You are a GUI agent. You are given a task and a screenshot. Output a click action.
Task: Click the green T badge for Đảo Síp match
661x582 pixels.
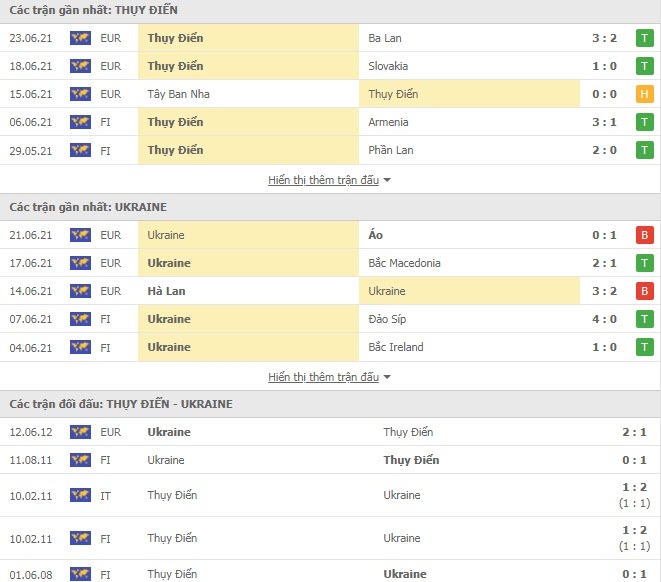tap(644, 319)
